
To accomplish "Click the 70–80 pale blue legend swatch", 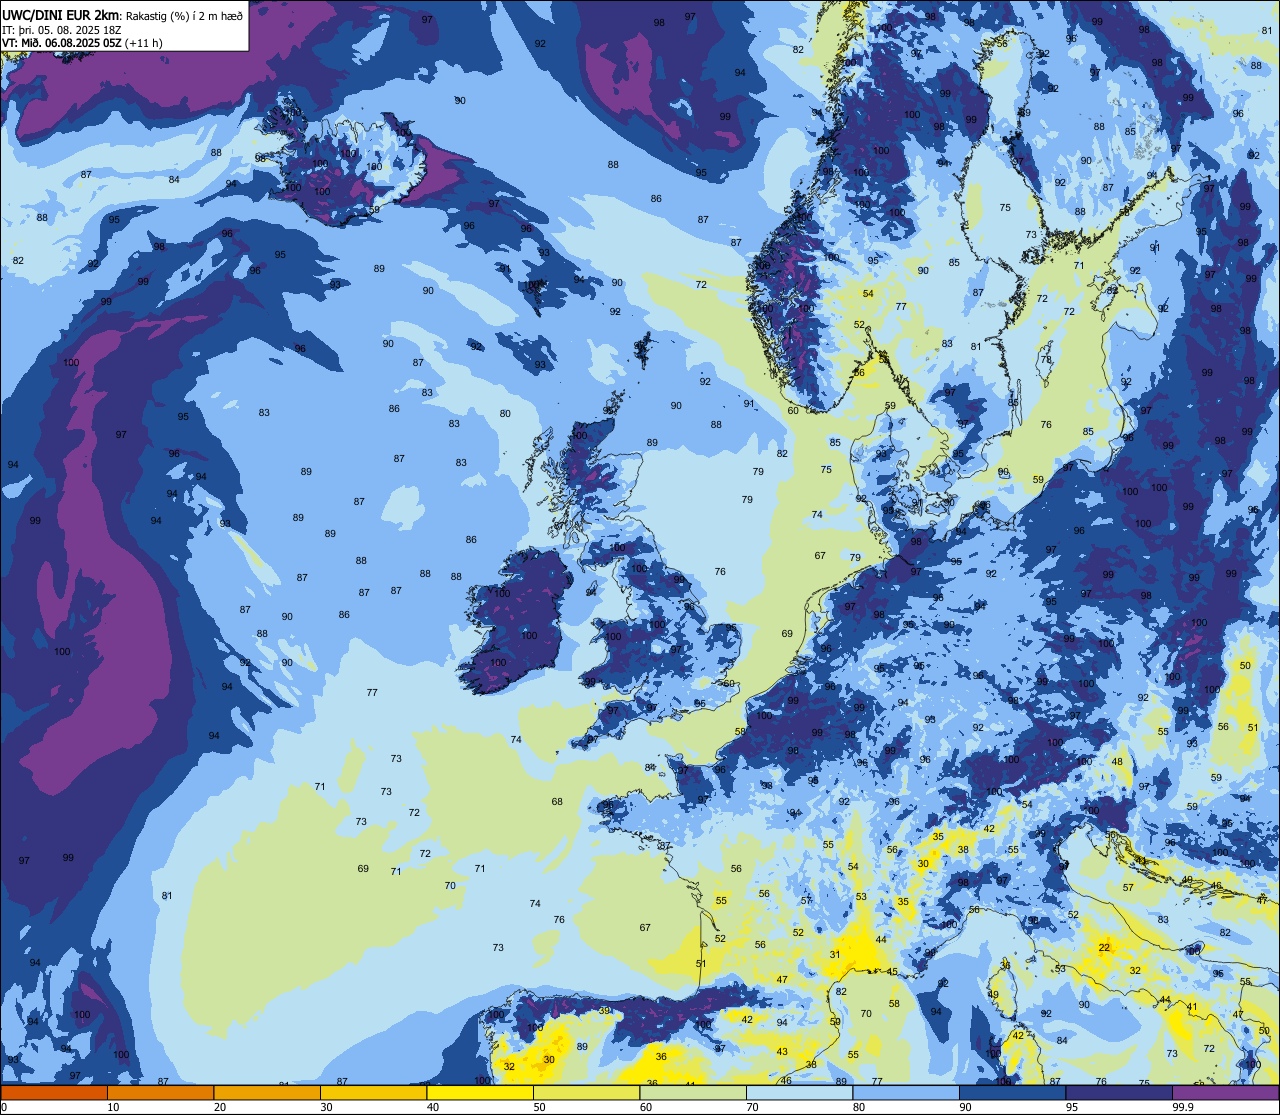I will pyautogui.click(x=799, y=1092).
